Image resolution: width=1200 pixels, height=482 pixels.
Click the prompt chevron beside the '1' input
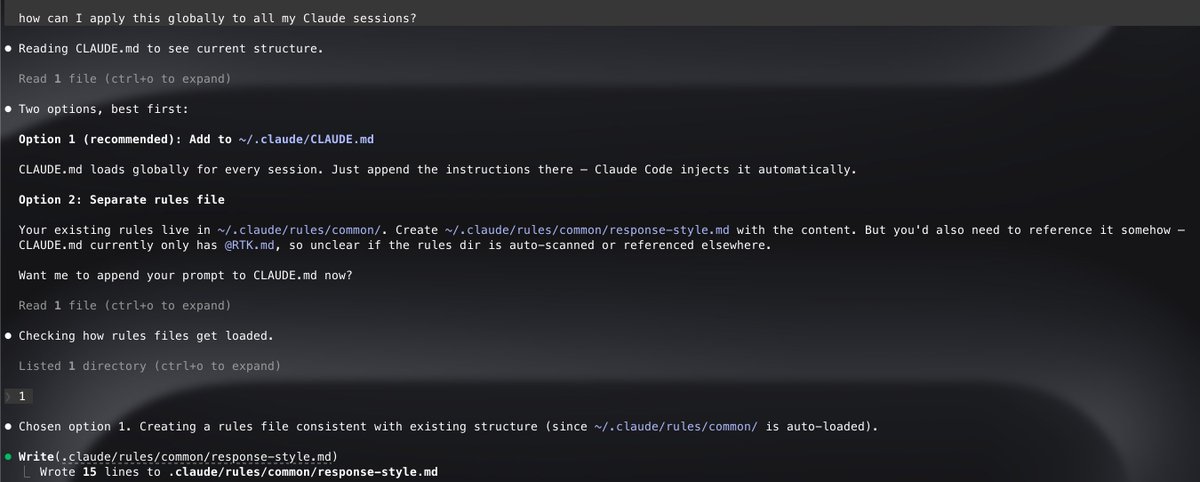click(7, 397)
